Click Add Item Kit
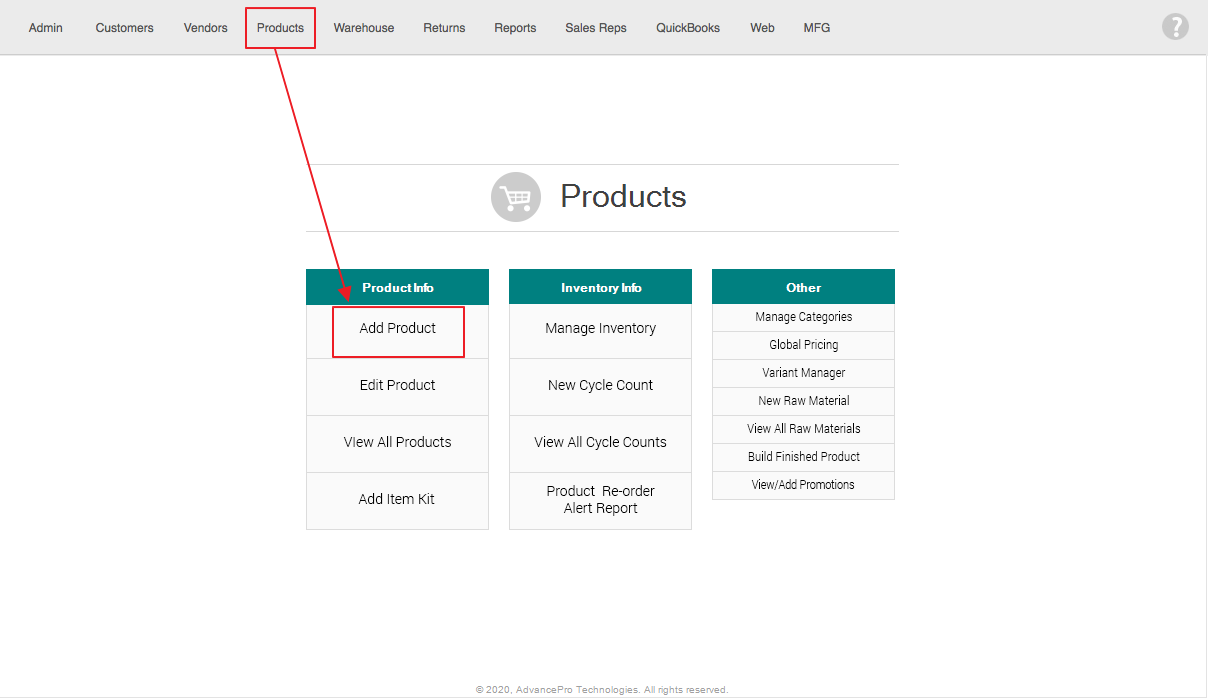Viewport: 1208px width, 699px height. point(397,500)
